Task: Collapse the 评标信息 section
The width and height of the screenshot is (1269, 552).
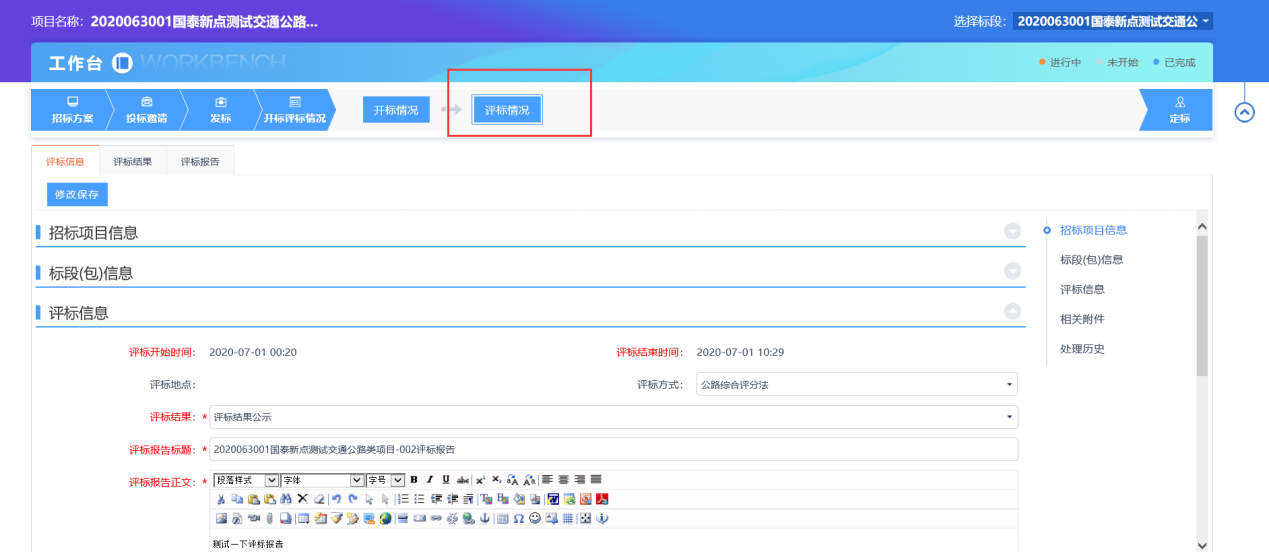Action: (x=1012, y=312)
